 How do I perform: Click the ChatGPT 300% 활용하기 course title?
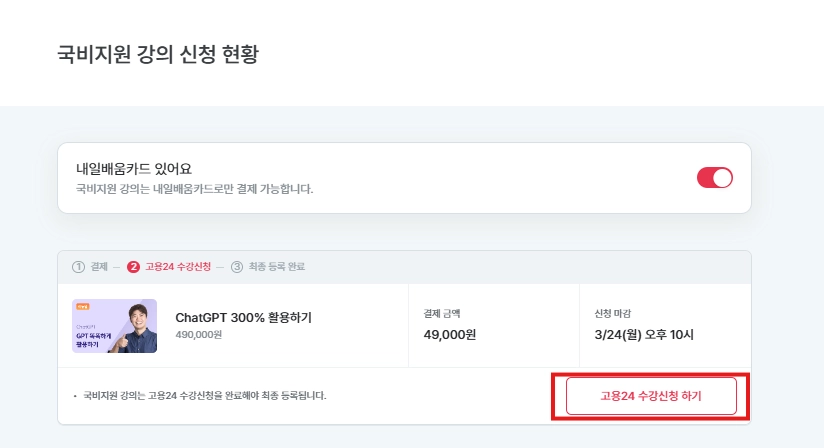click(243, 317)
